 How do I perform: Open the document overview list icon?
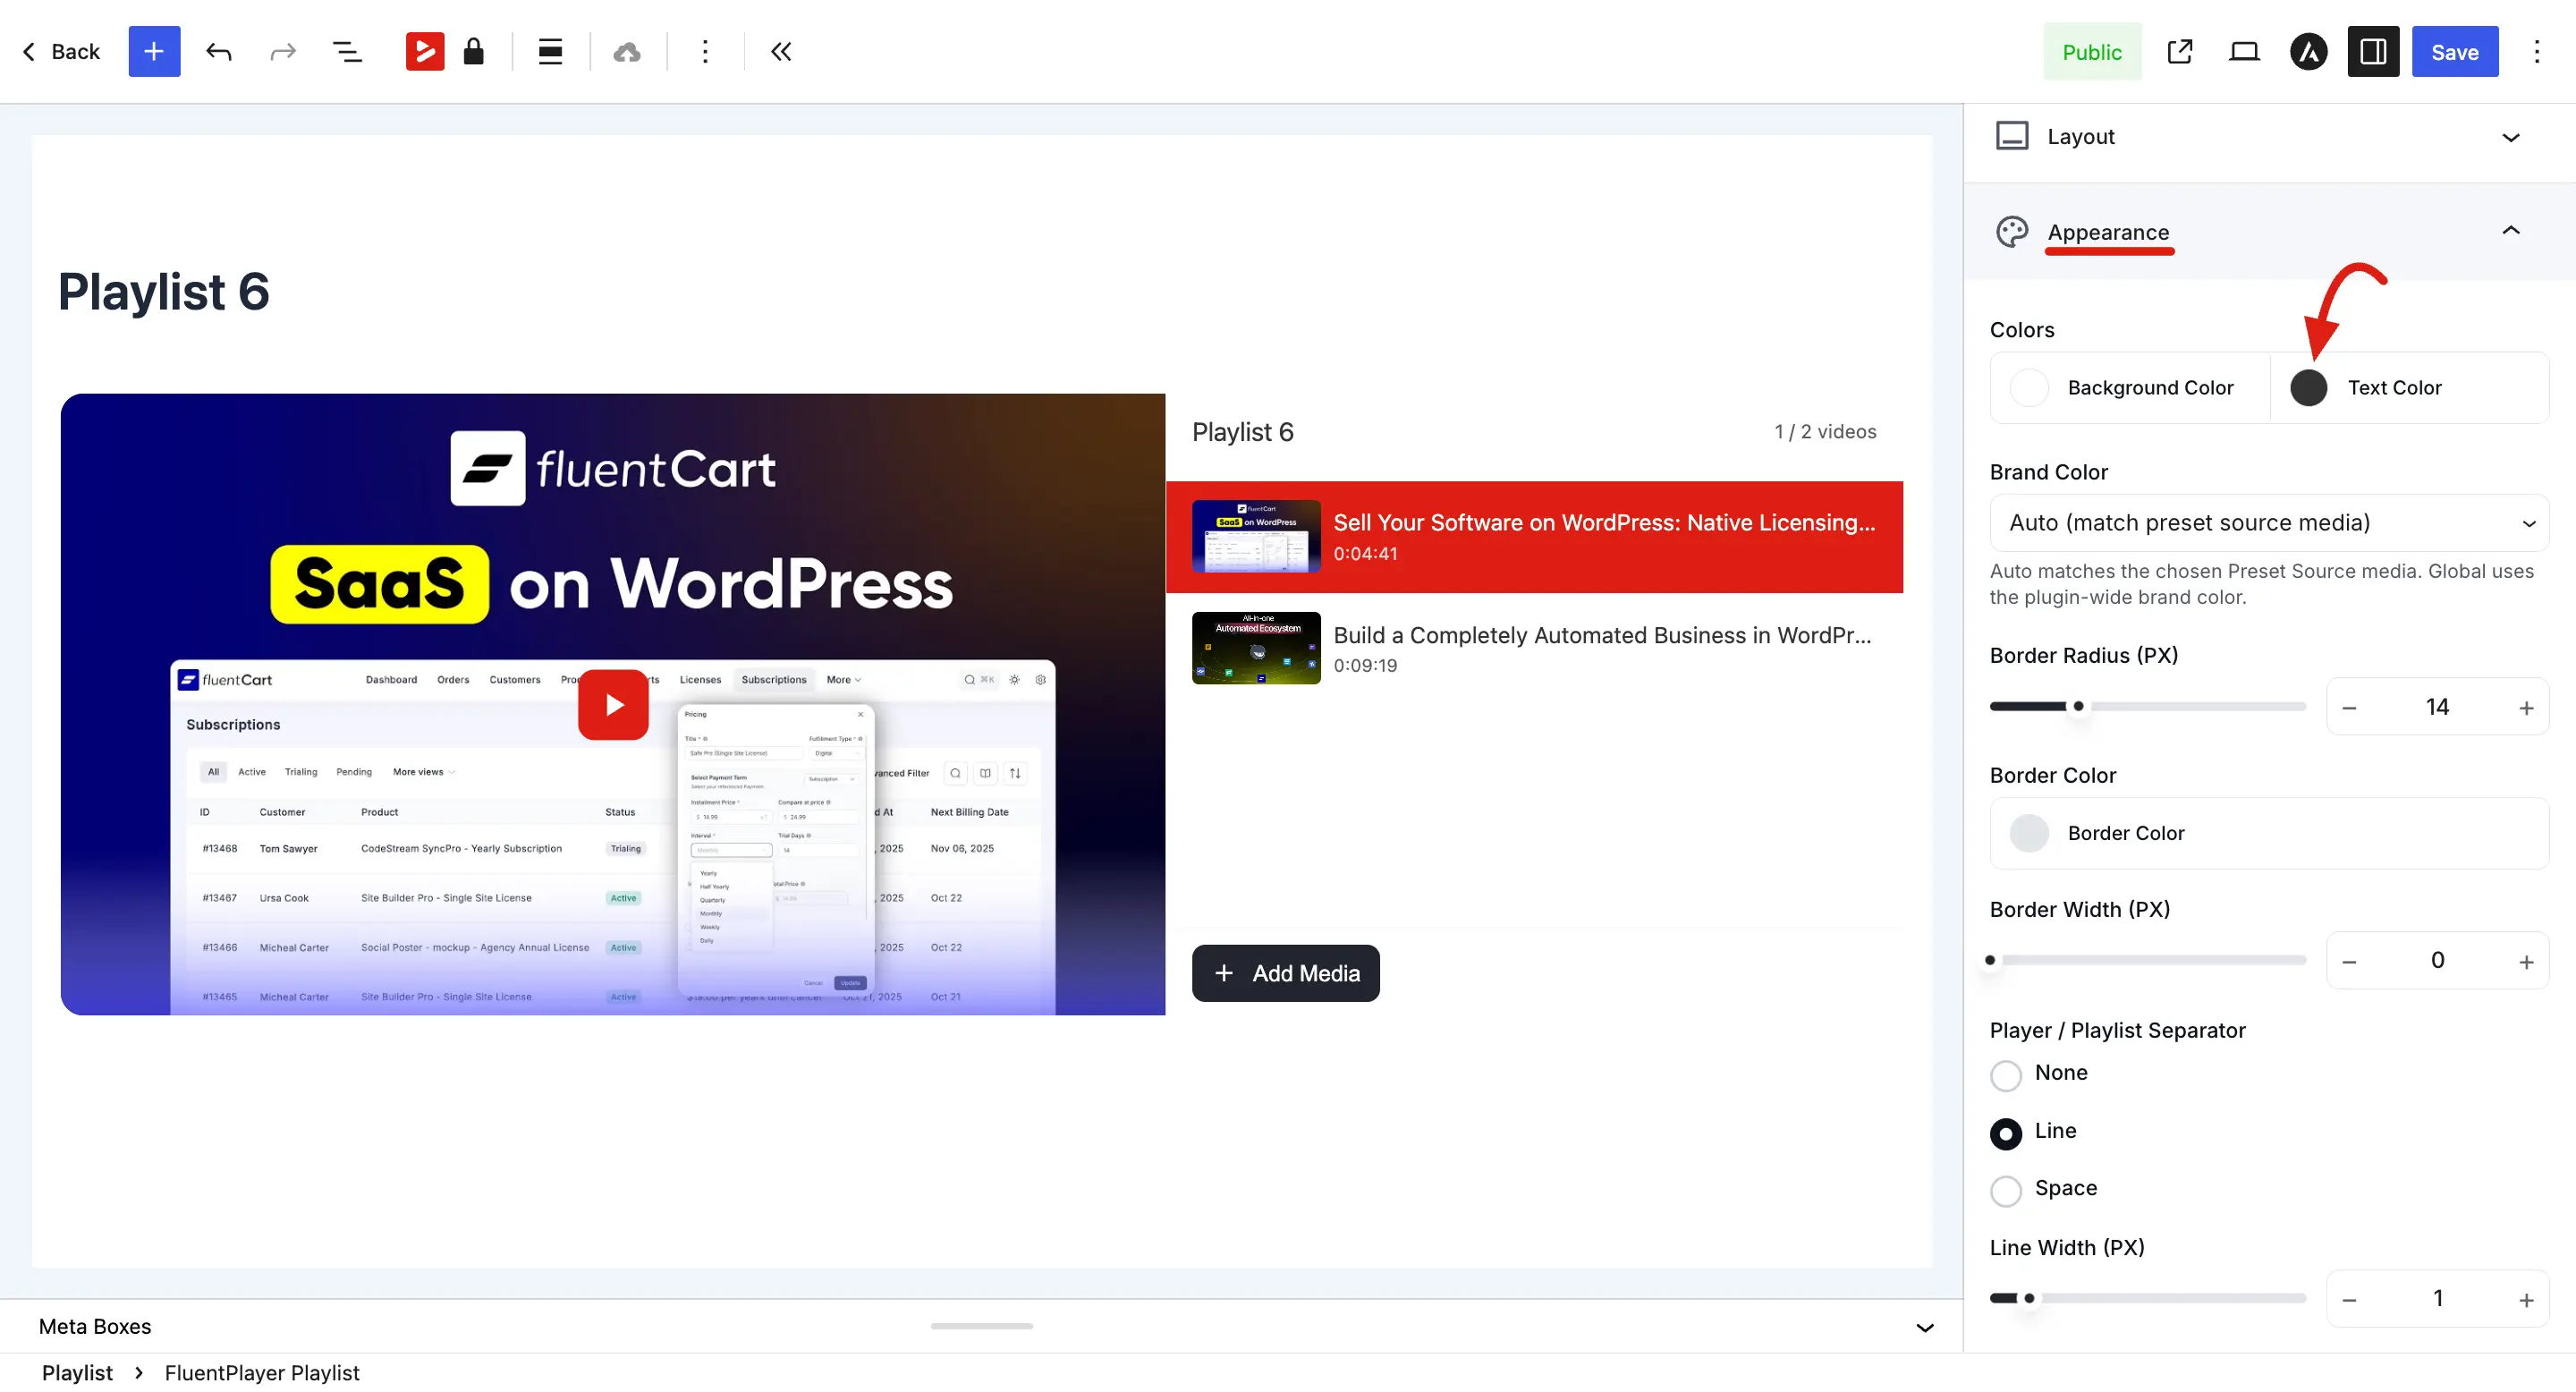coord(347,51)
